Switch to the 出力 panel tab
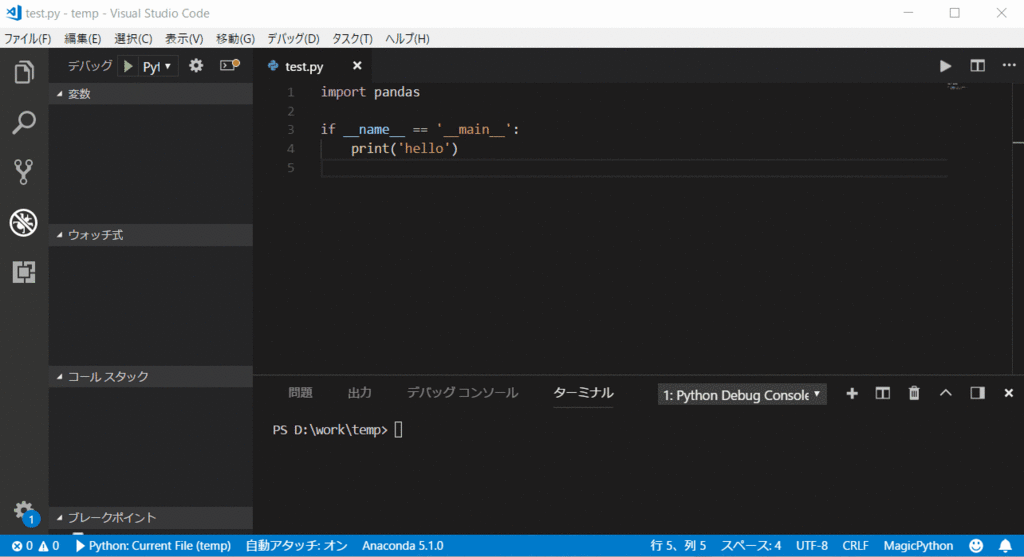 click(x=359, y=392)
